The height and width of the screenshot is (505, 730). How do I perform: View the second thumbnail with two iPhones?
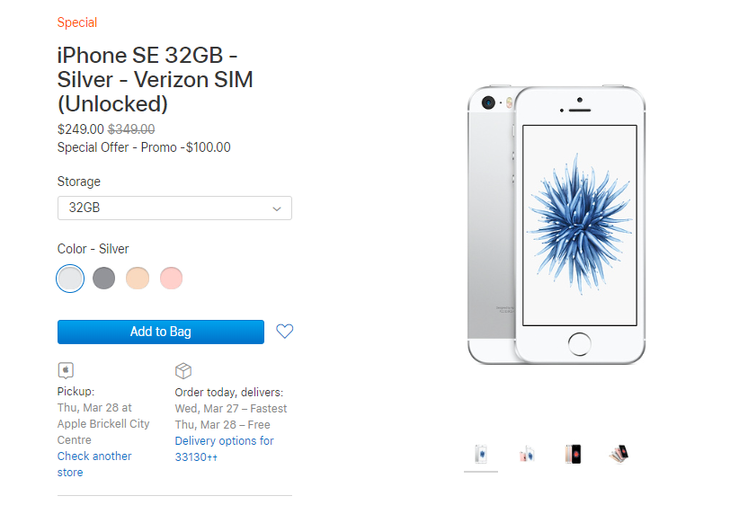[526, 454]
